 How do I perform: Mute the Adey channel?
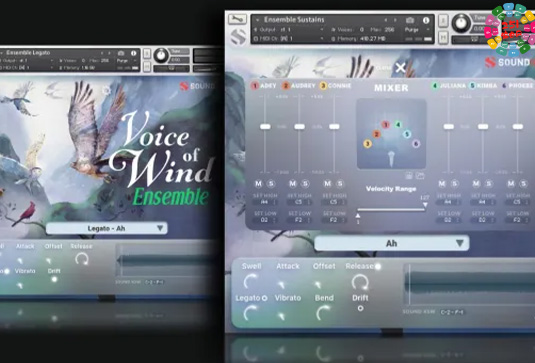(259, 184)
